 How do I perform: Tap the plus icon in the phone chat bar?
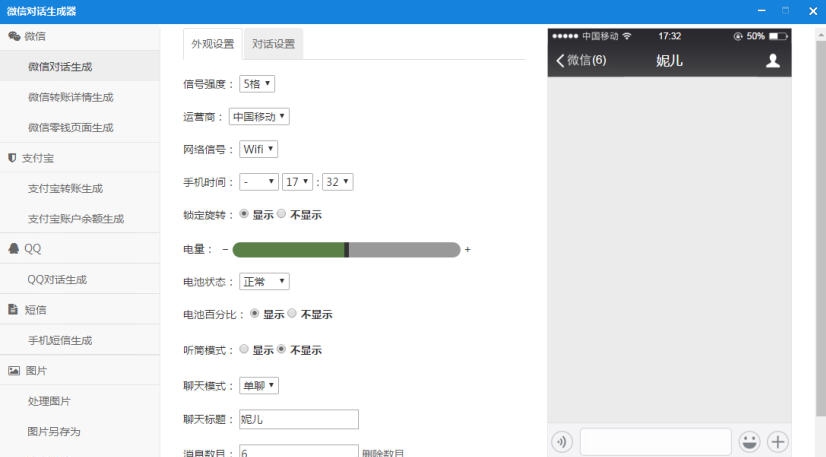pyautogui.click(x=778, y=441)
